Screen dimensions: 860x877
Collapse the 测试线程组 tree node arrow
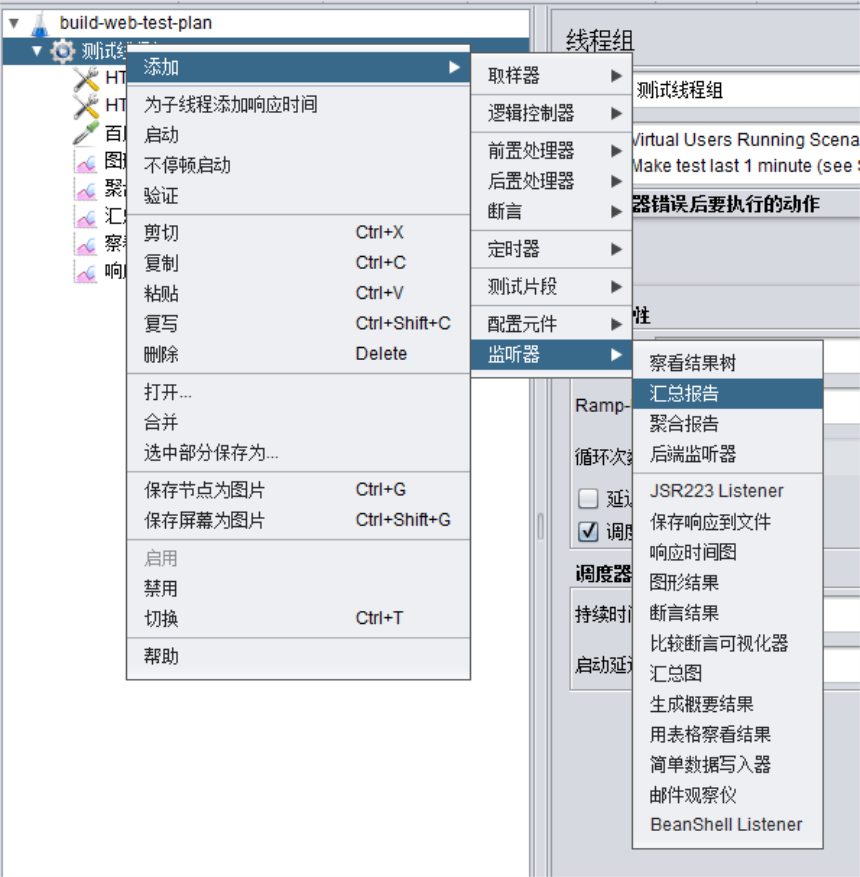point(37,51)
